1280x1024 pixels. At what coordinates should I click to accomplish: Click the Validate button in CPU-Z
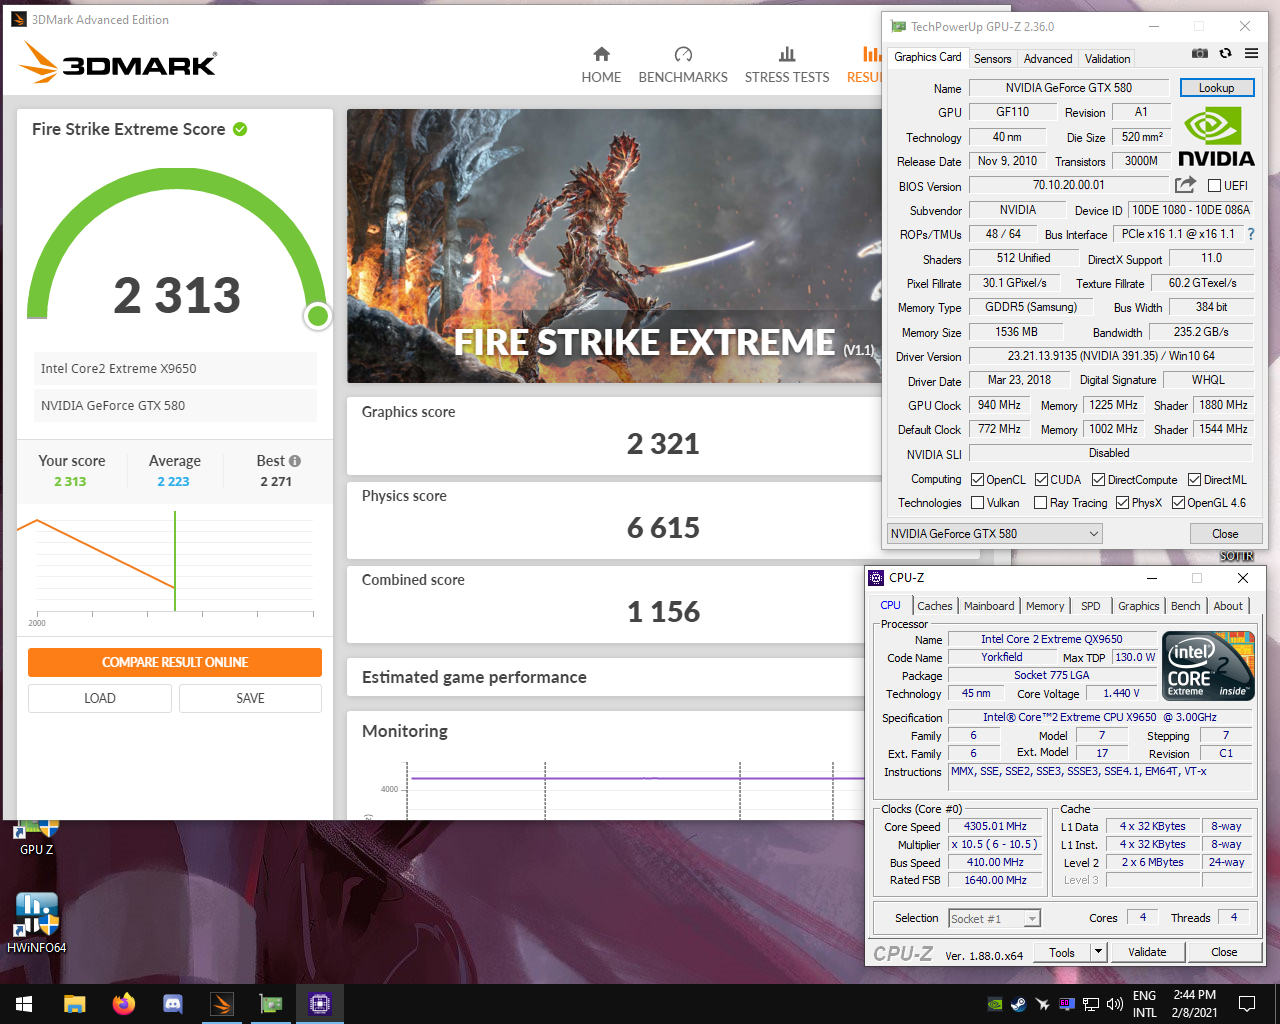(1147, 952)
